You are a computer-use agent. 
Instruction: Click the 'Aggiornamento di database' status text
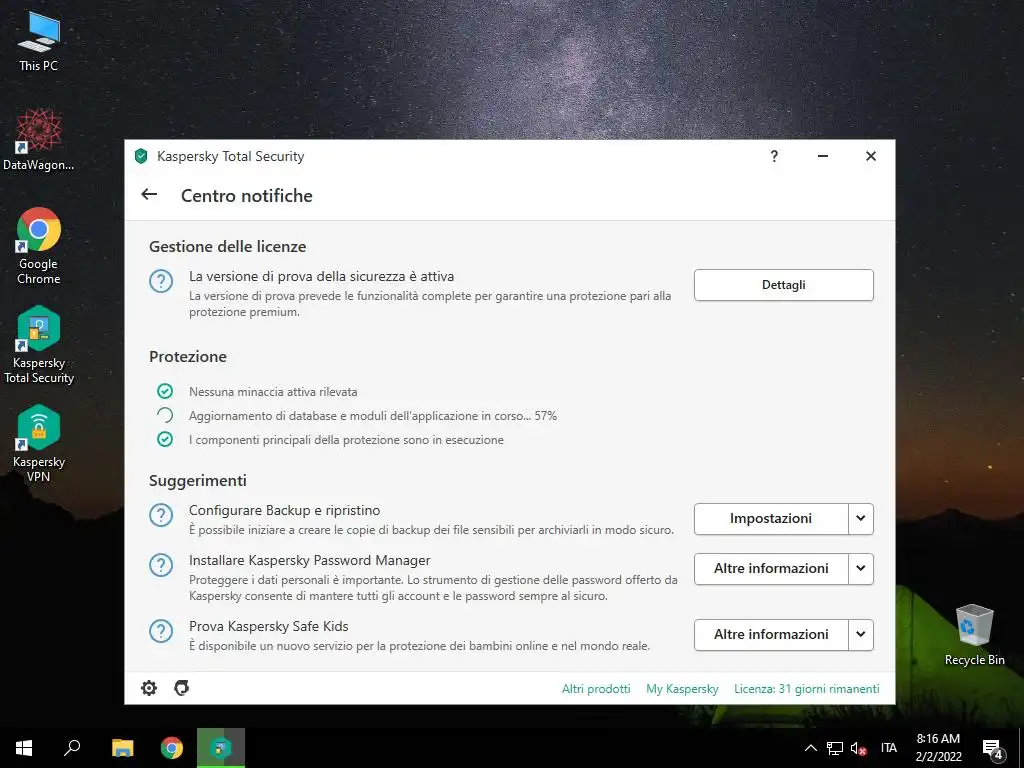tap(373, 416)
